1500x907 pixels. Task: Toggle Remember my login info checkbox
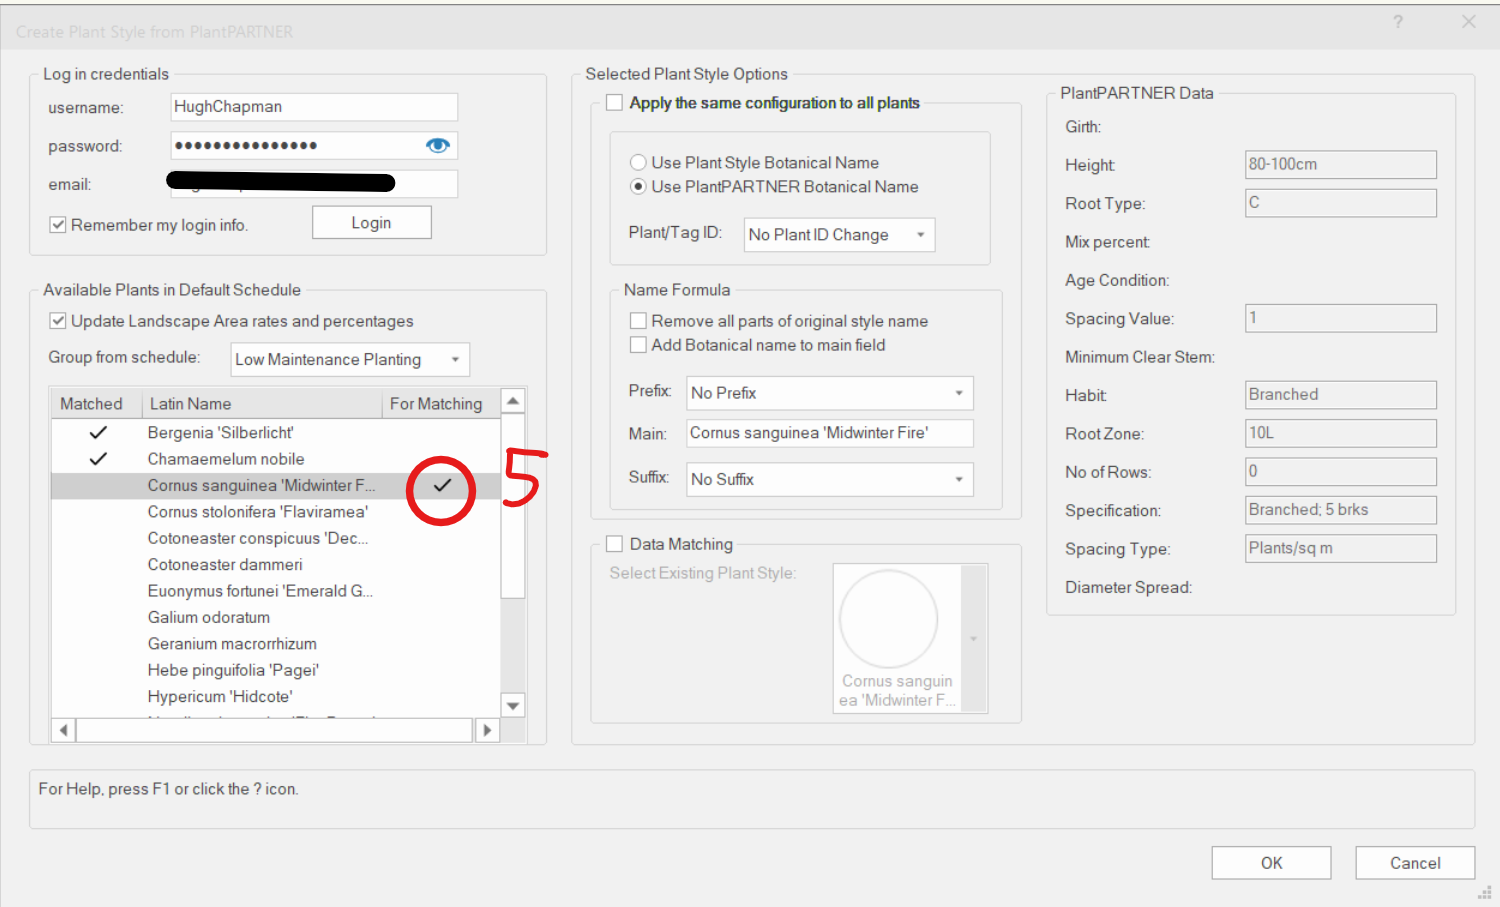[58, 225]
